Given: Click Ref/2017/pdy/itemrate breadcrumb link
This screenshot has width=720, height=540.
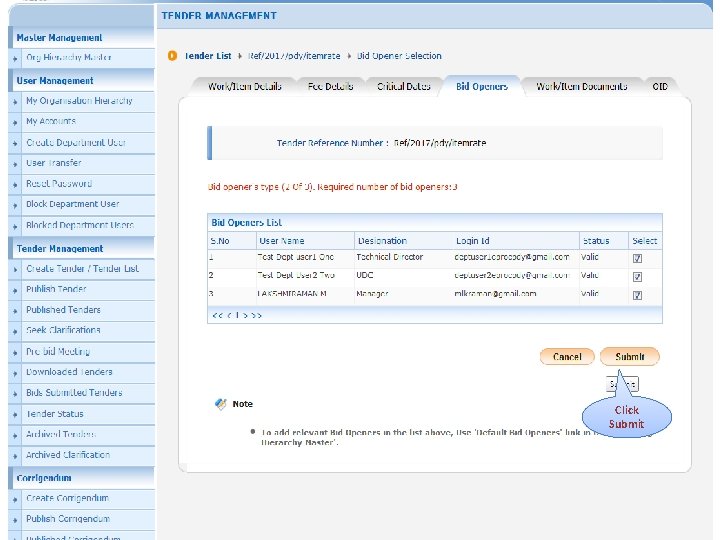Looking at the screenshot, I should tap(294, 56).
